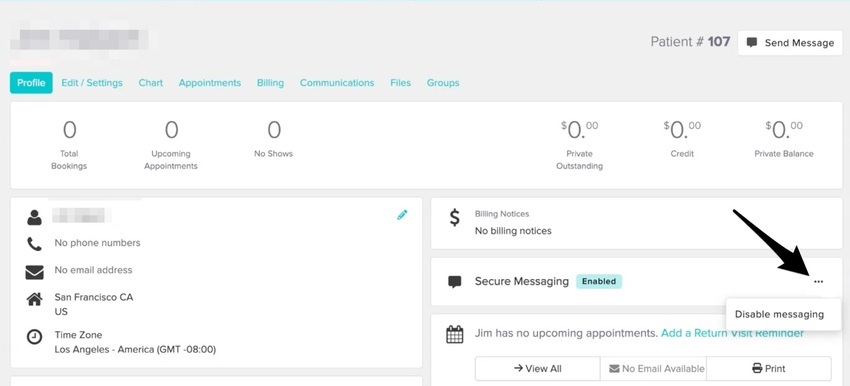Open the Groups tab
This screenshot has height=386, width=850.
point(443,83)
